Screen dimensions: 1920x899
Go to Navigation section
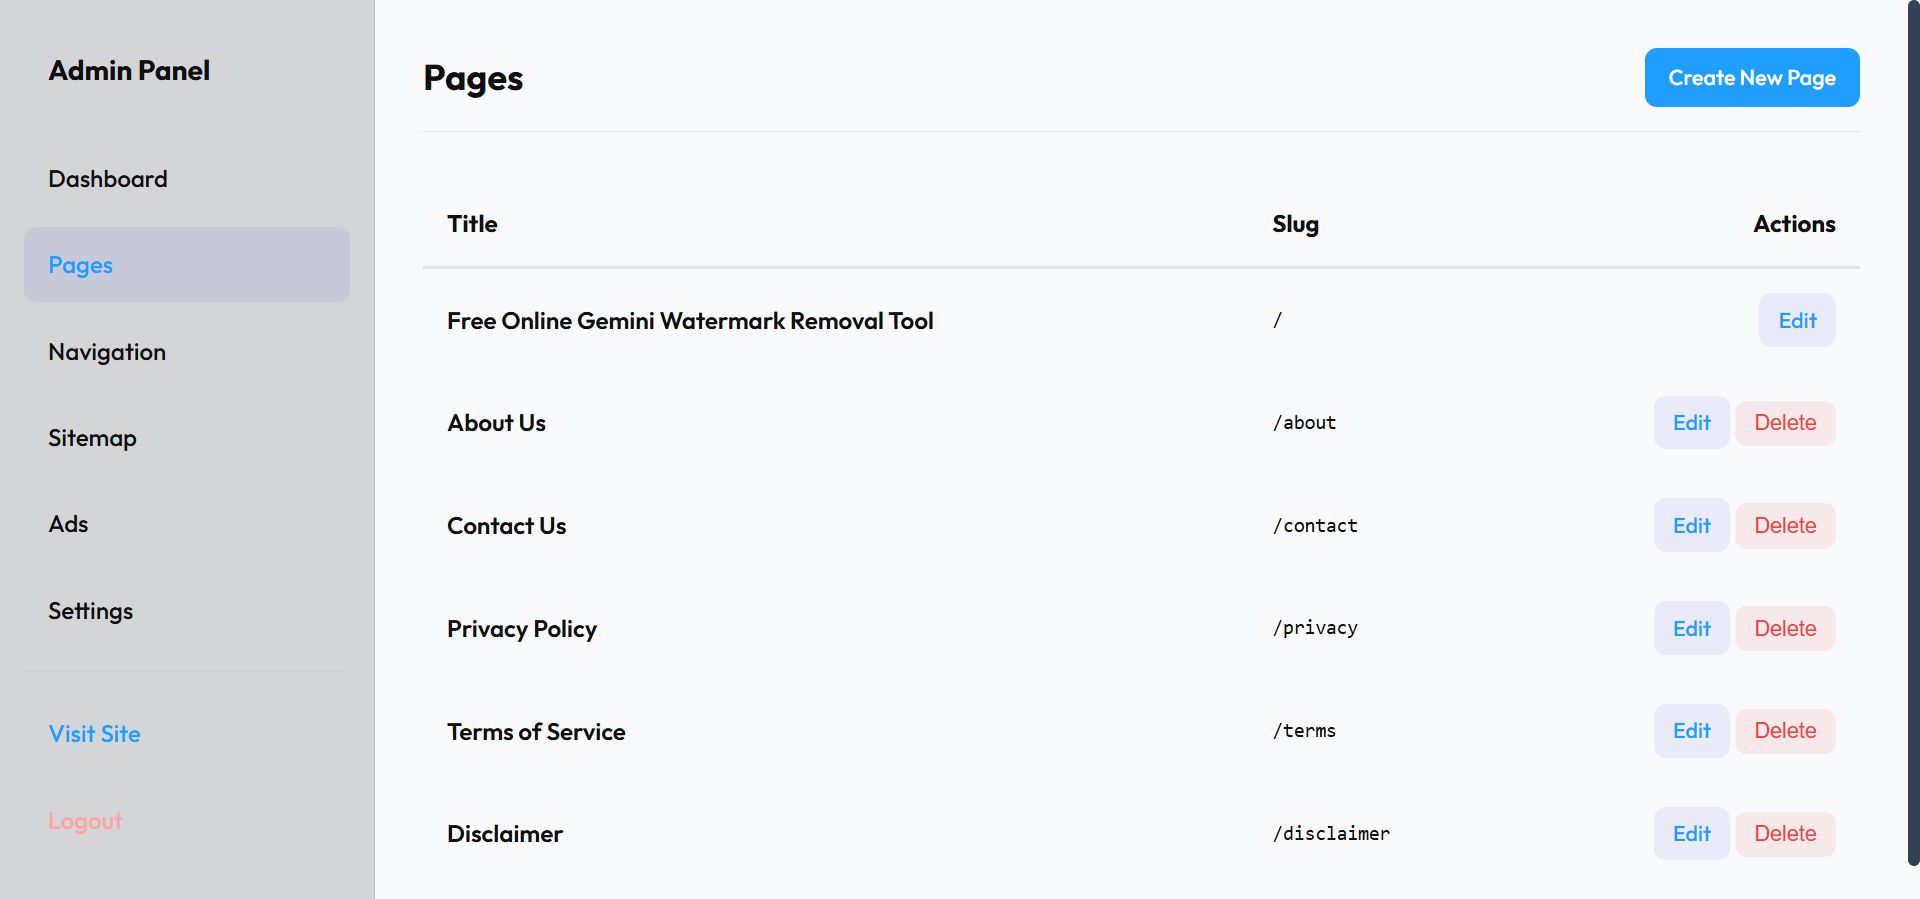(x=107, y=352)
